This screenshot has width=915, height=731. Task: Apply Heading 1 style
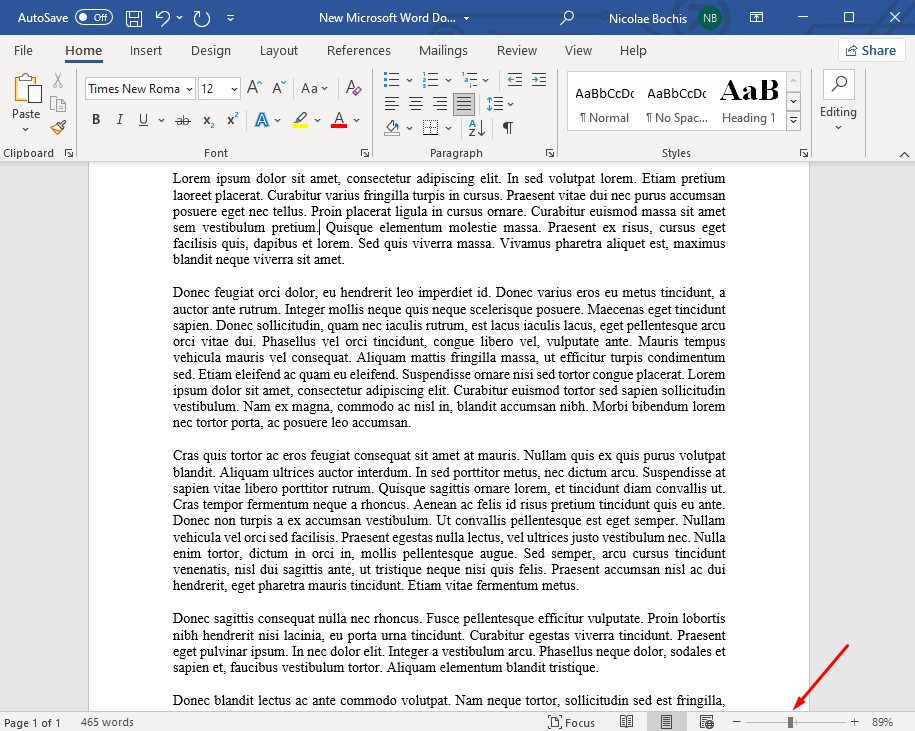point(749,101)
